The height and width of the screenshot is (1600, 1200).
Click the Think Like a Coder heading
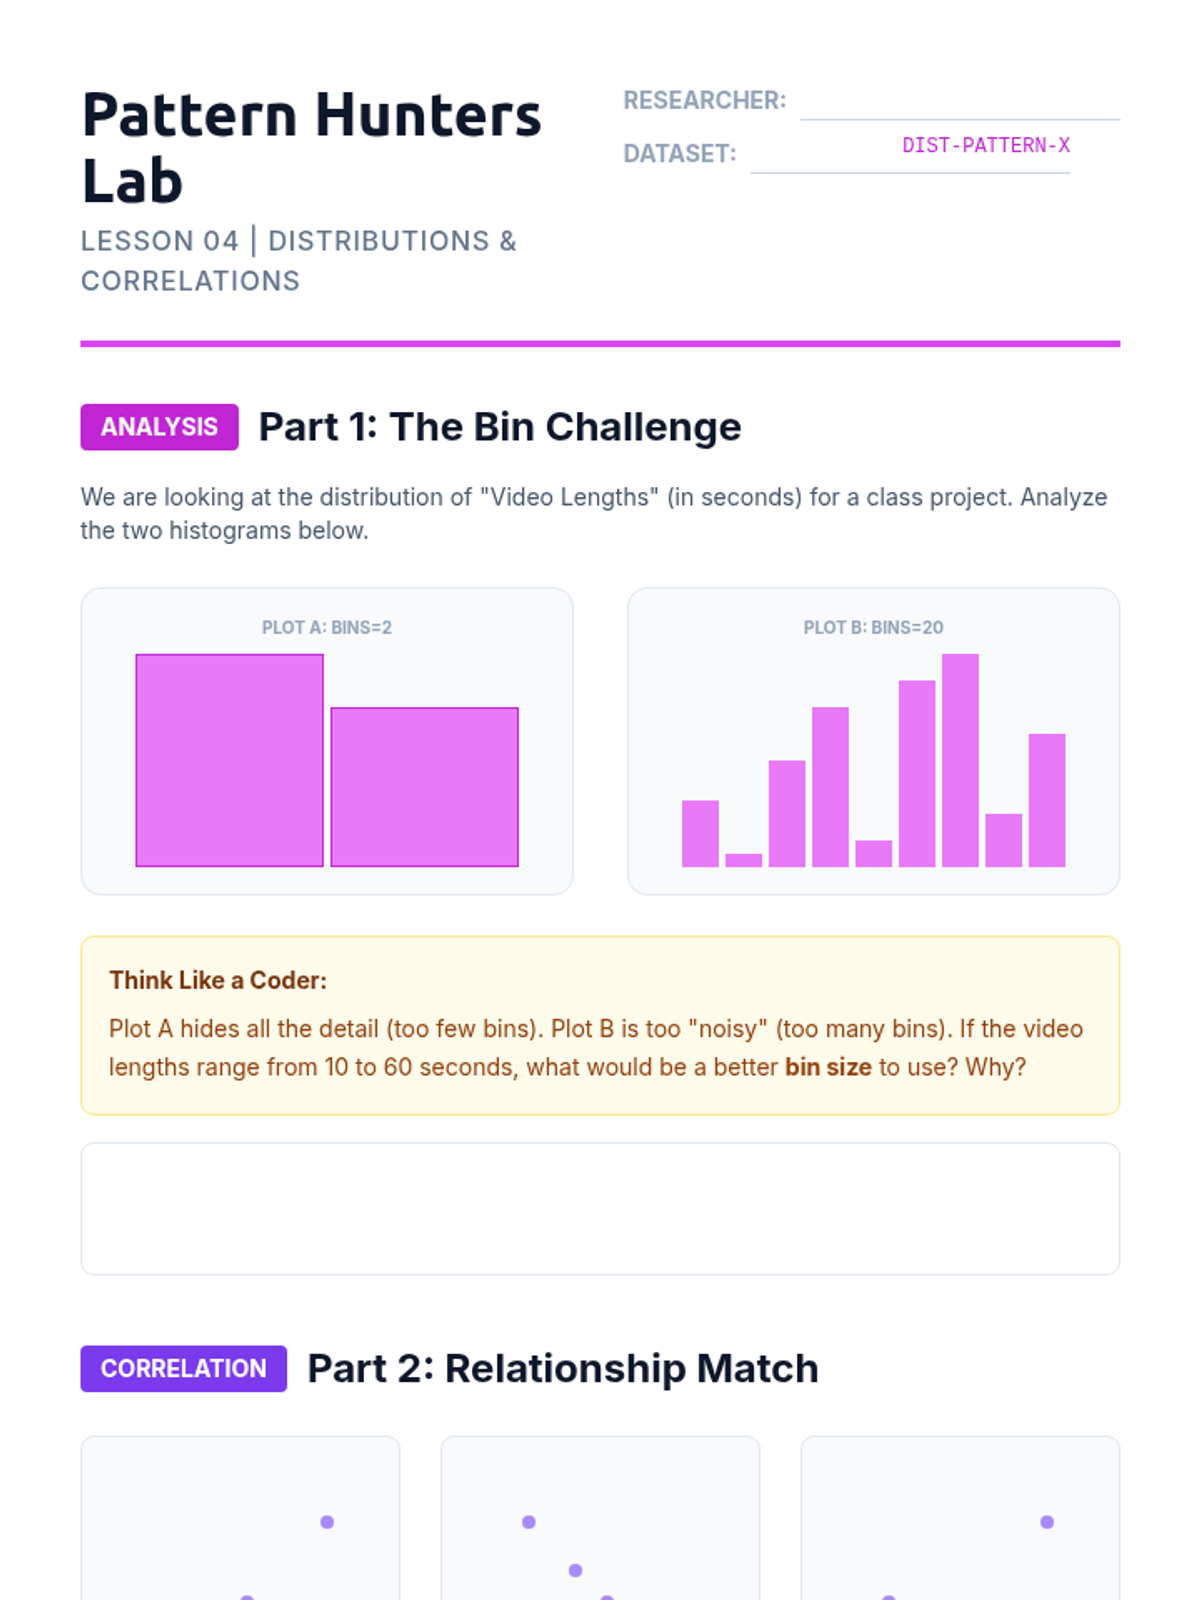pyautogui.click(x=218, y=980)
